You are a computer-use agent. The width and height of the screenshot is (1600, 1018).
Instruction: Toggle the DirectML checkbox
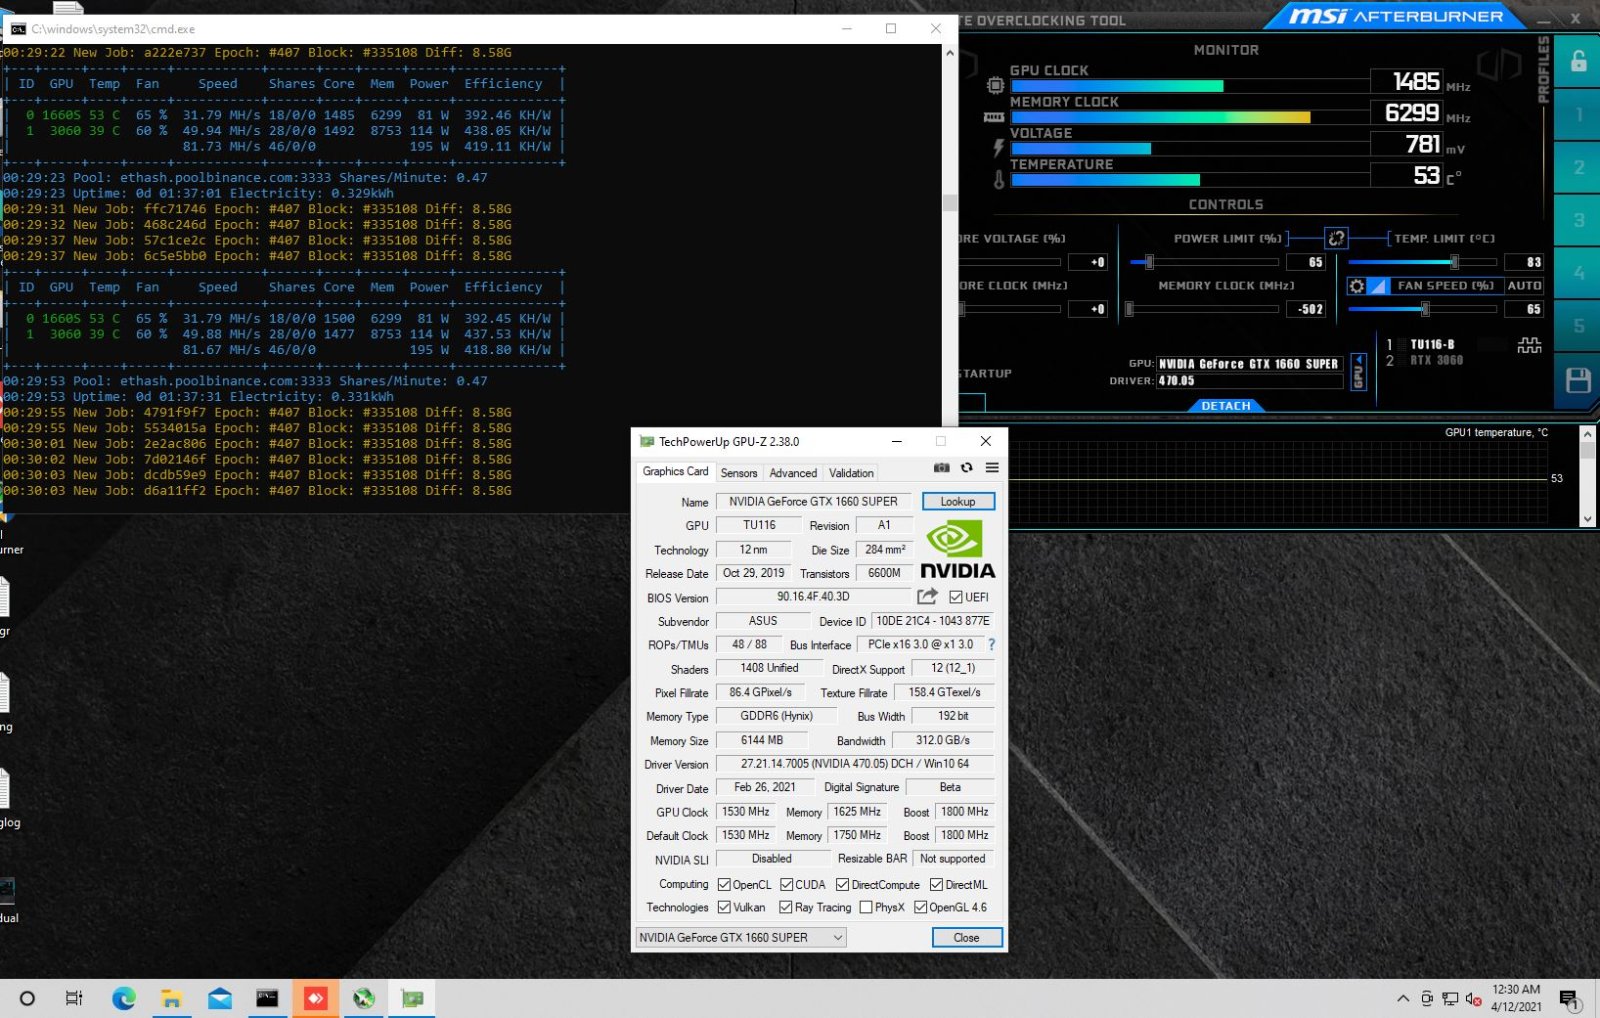936,885
